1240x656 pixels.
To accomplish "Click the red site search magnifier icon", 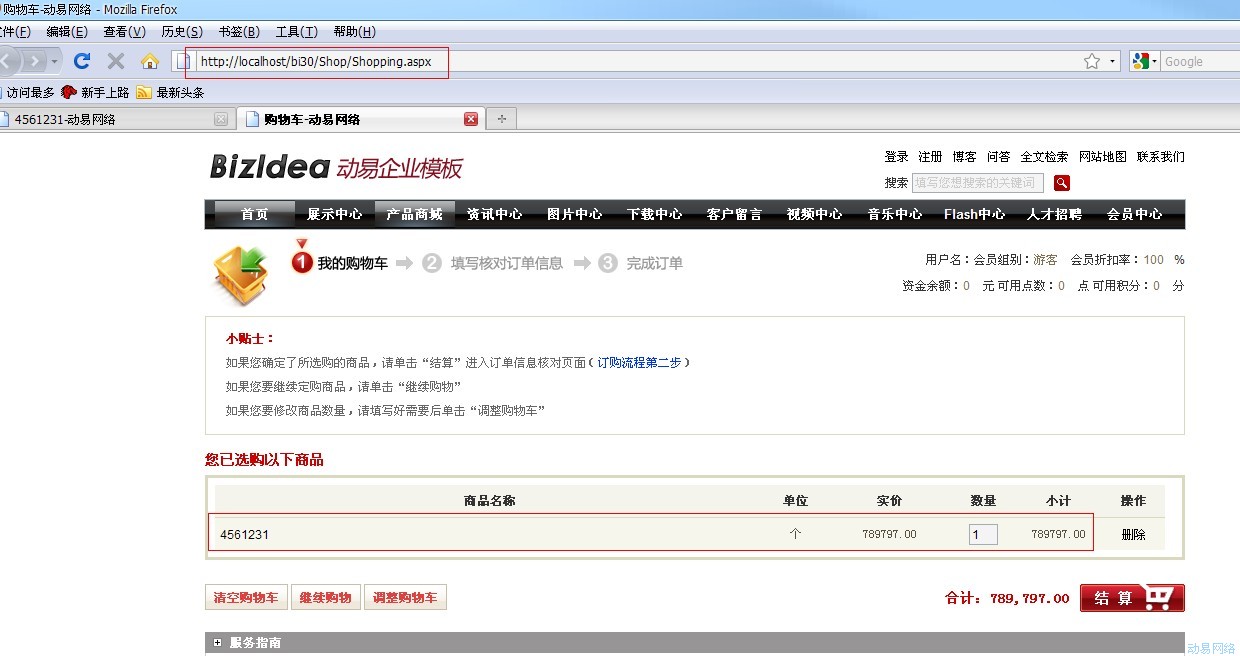I will pos(1062,183).
